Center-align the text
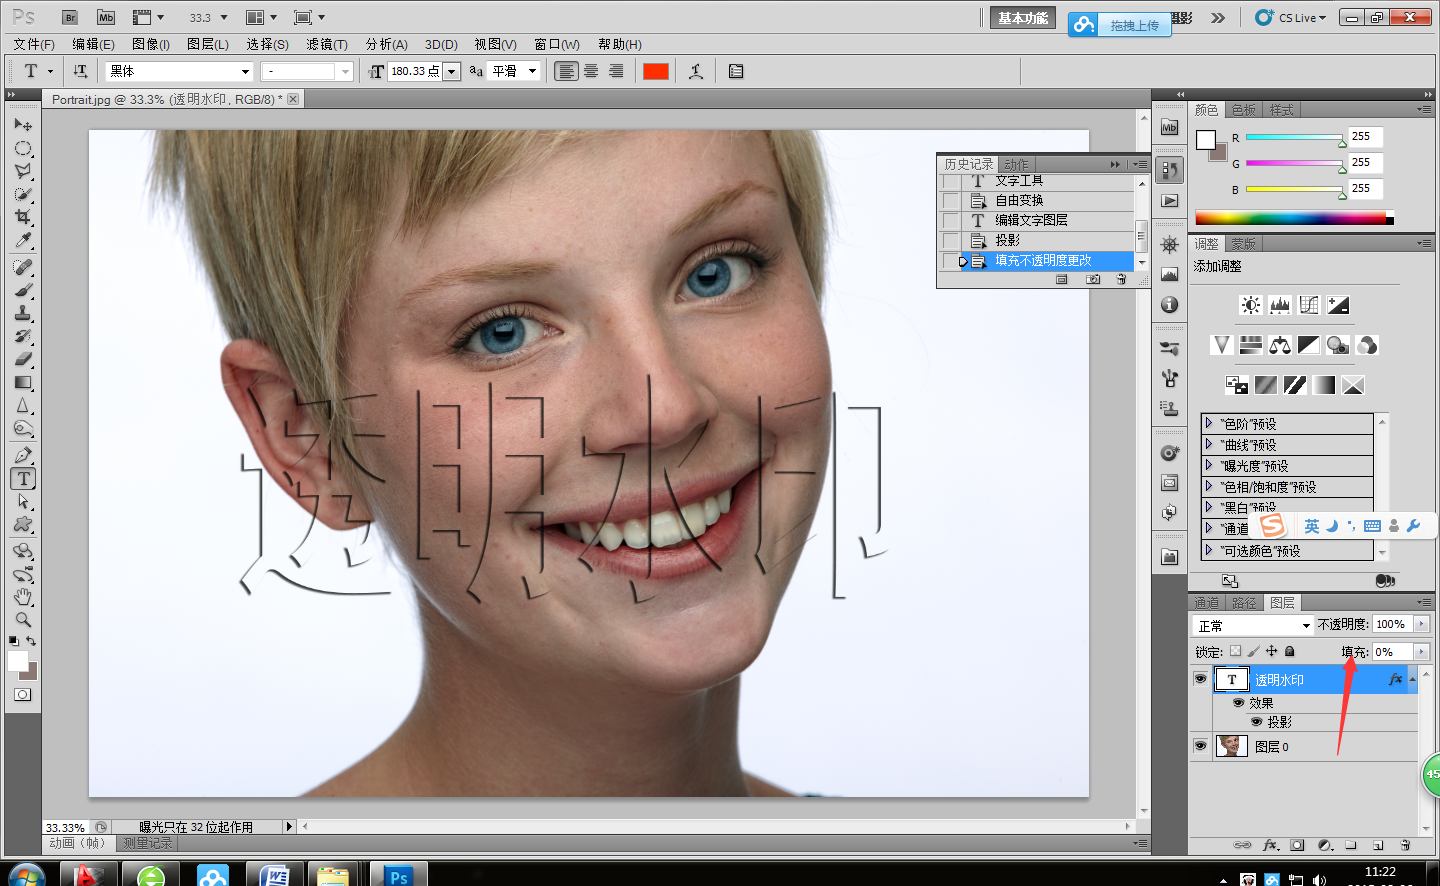 [591, 71]
